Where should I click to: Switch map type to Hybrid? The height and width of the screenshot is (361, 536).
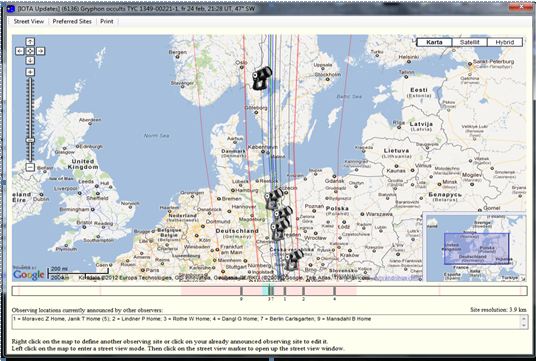point(505,42)
